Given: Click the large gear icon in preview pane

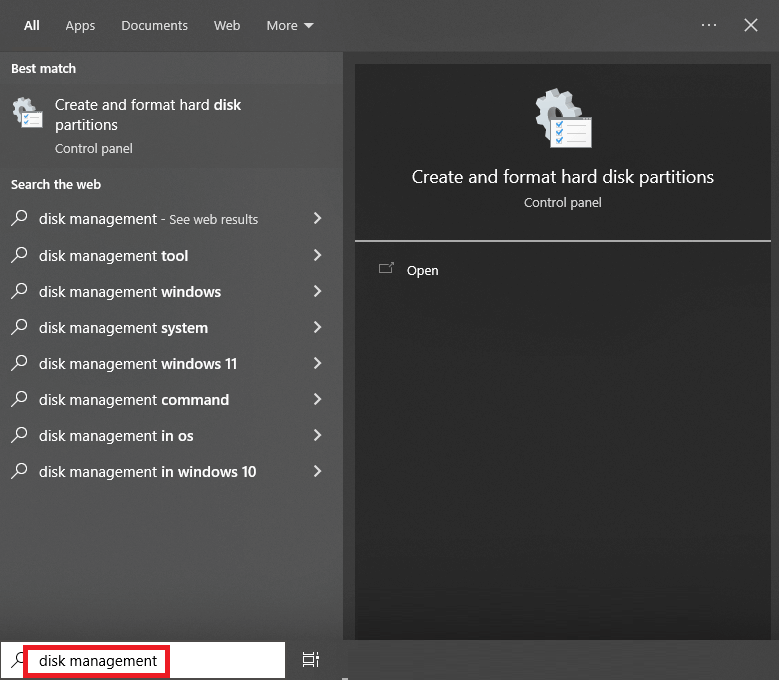Looking at the screenshot, I should pyautogui.click(x=563, y=118).
